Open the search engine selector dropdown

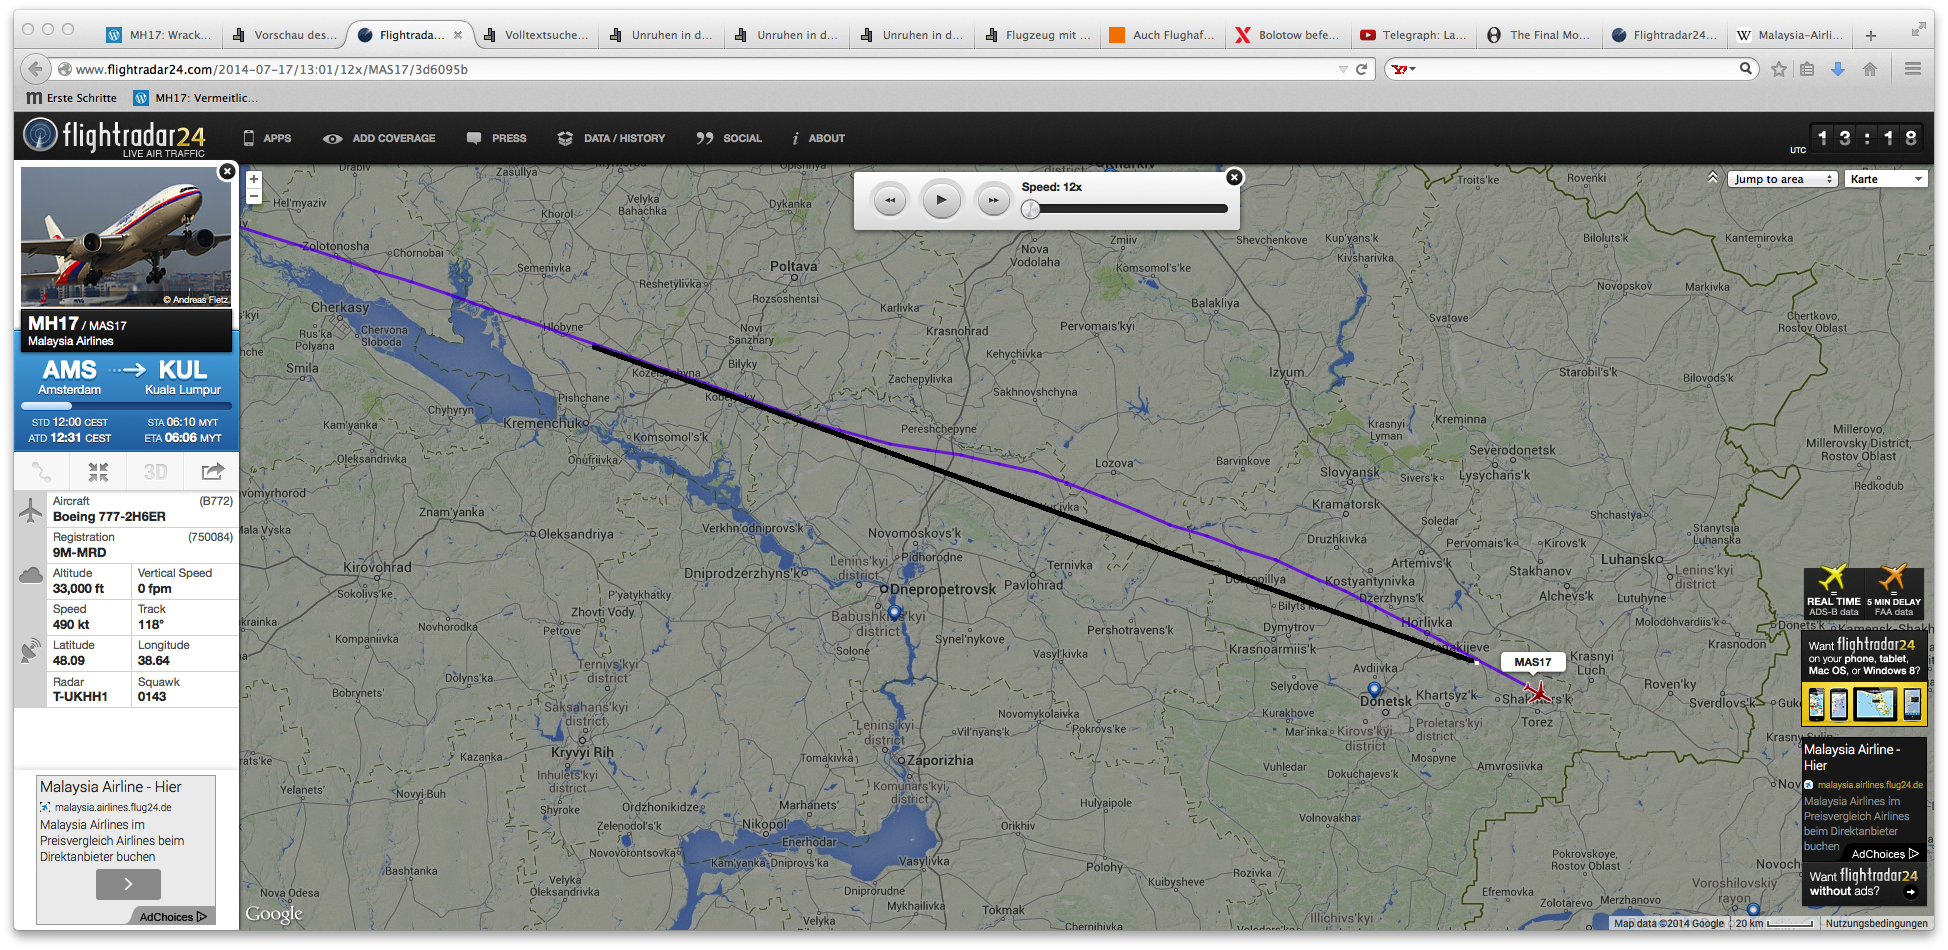click(x=1404, y=69)
